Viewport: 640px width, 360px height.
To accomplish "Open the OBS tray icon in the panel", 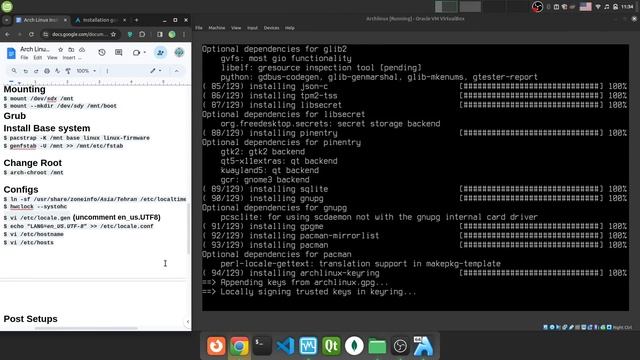I will pyautogui.click(x=537, y=7).
